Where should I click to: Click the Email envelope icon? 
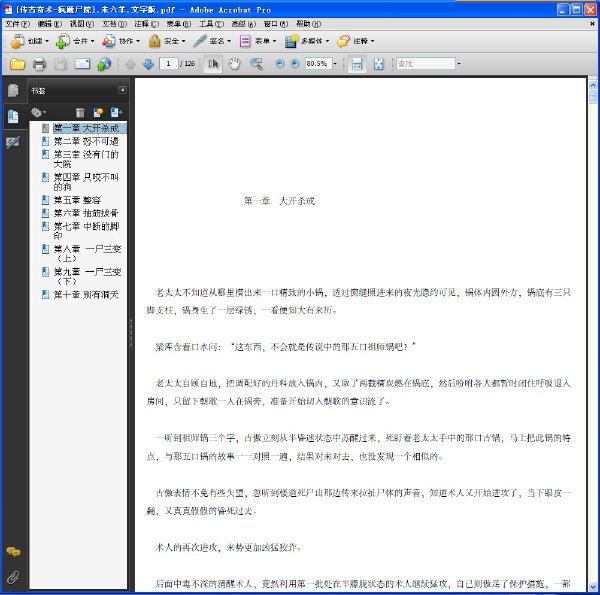pos(82,64)
